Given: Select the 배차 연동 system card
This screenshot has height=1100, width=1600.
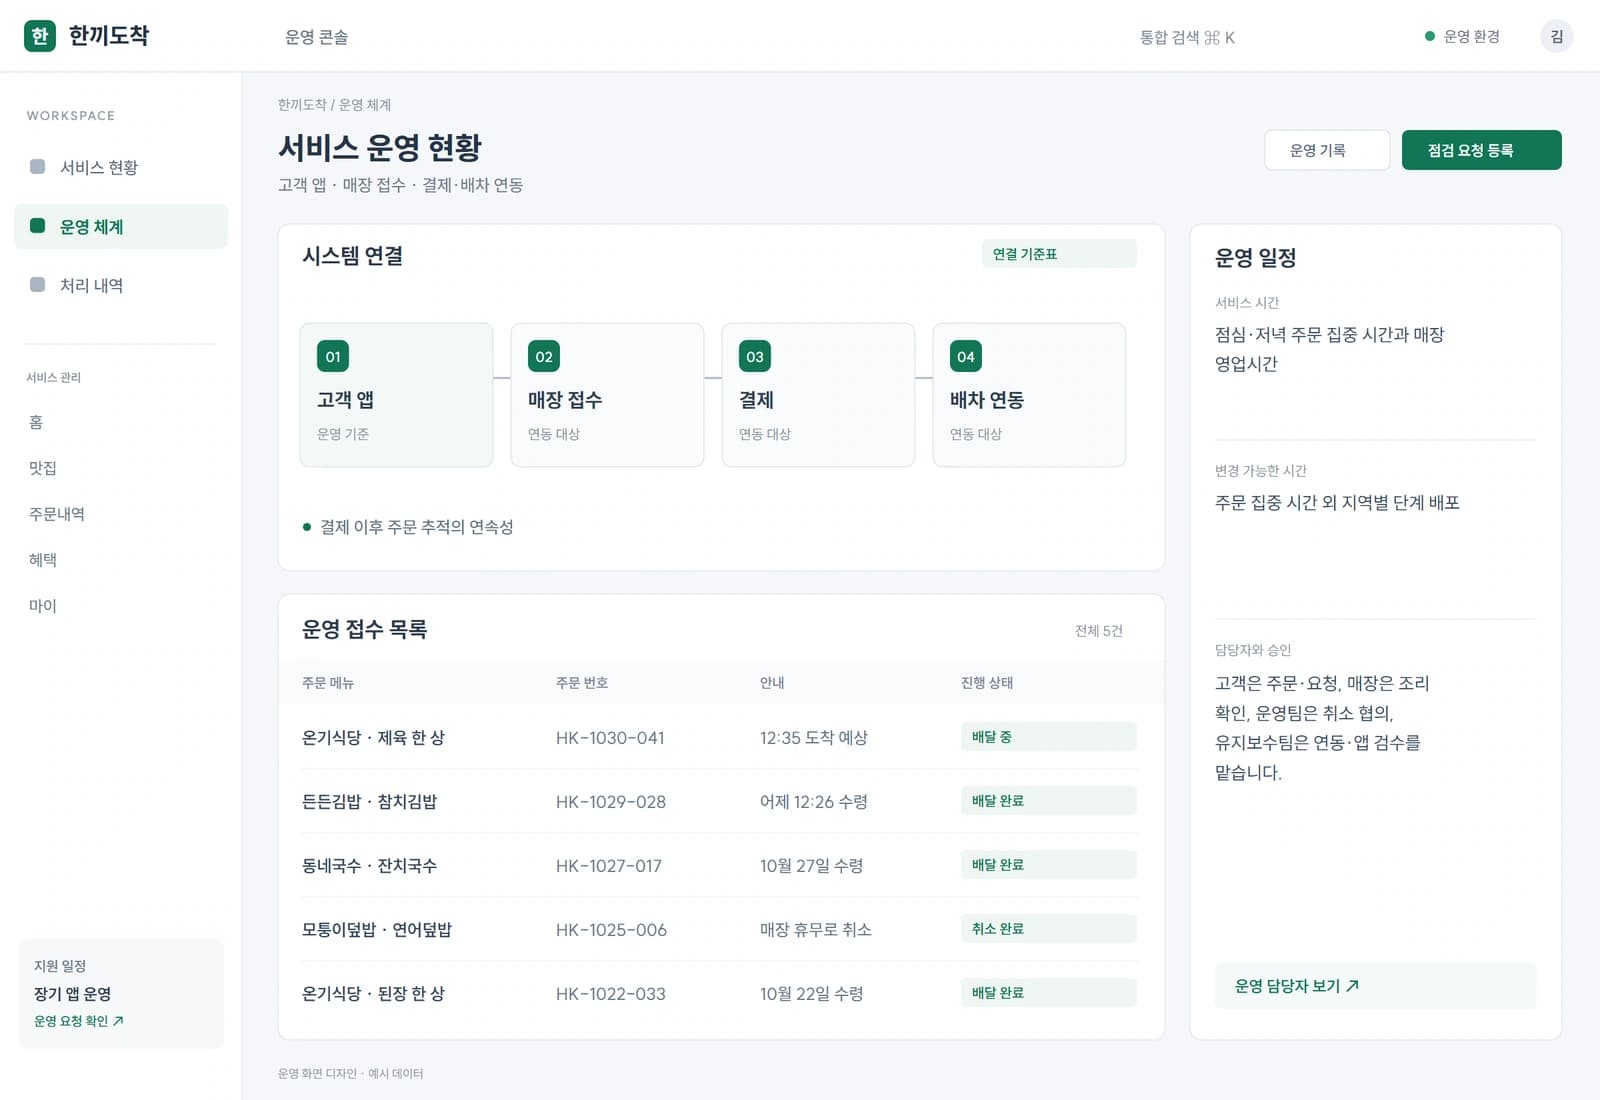Looking at the screenshot, I should pos(1029,395).
